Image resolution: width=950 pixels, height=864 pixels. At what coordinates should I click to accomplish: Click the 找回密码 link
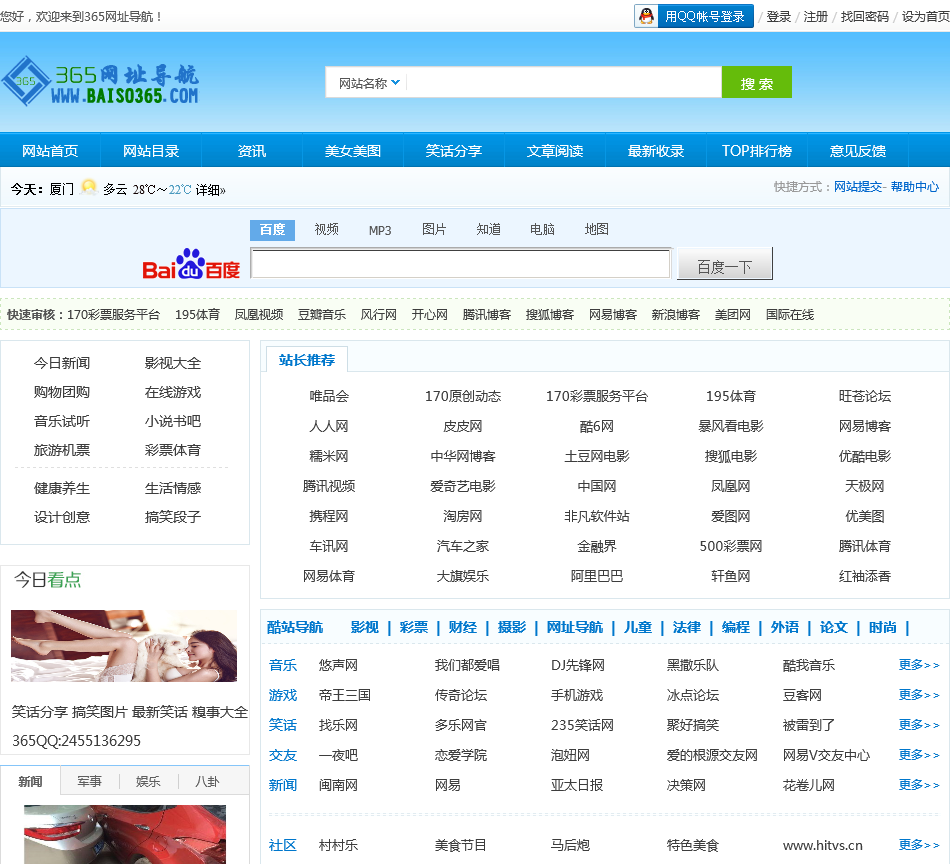point(864,16)
